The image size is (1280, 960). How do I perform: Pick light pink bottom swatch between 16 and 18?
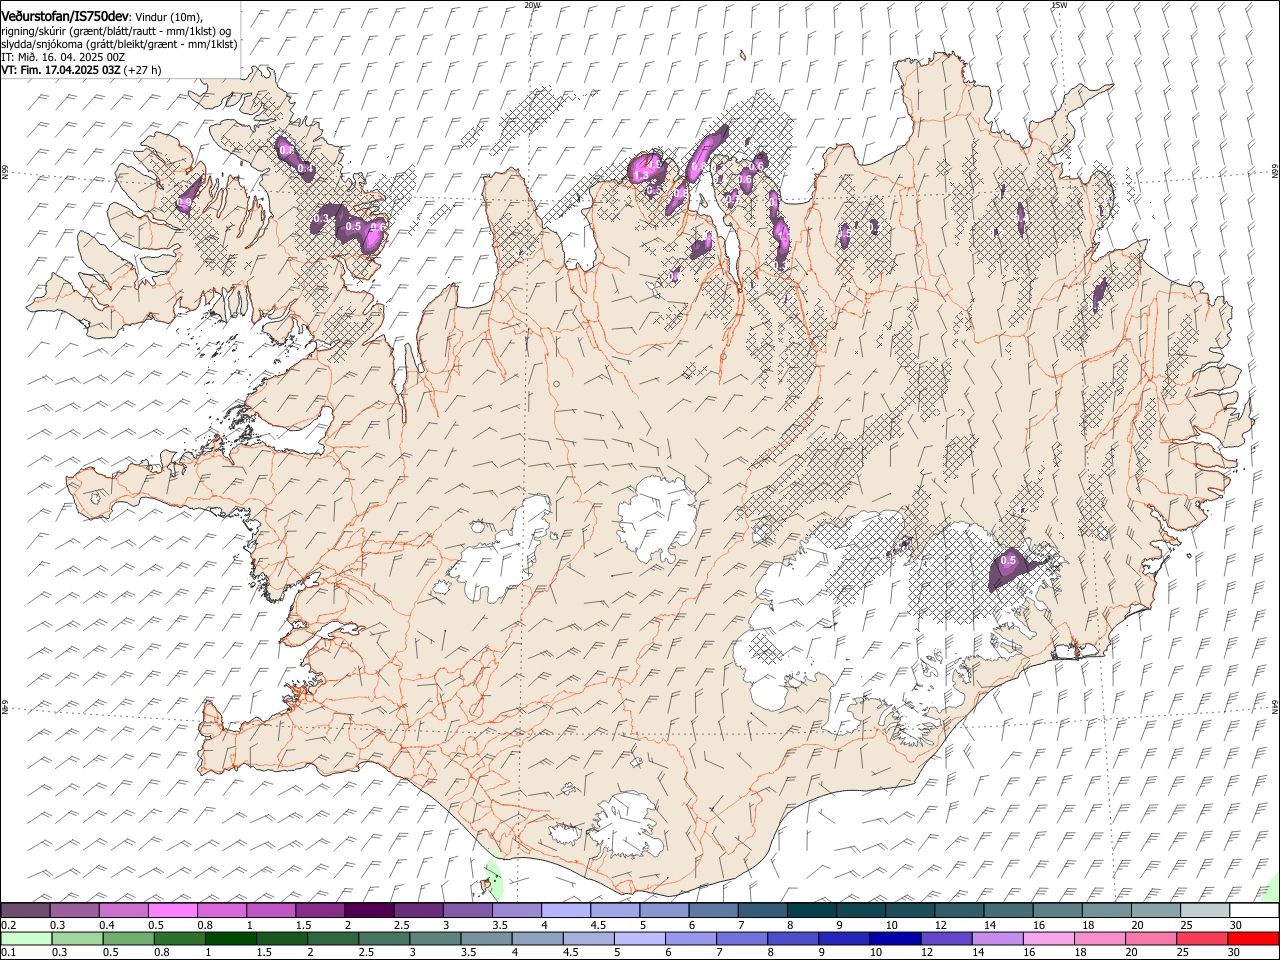1048,938
